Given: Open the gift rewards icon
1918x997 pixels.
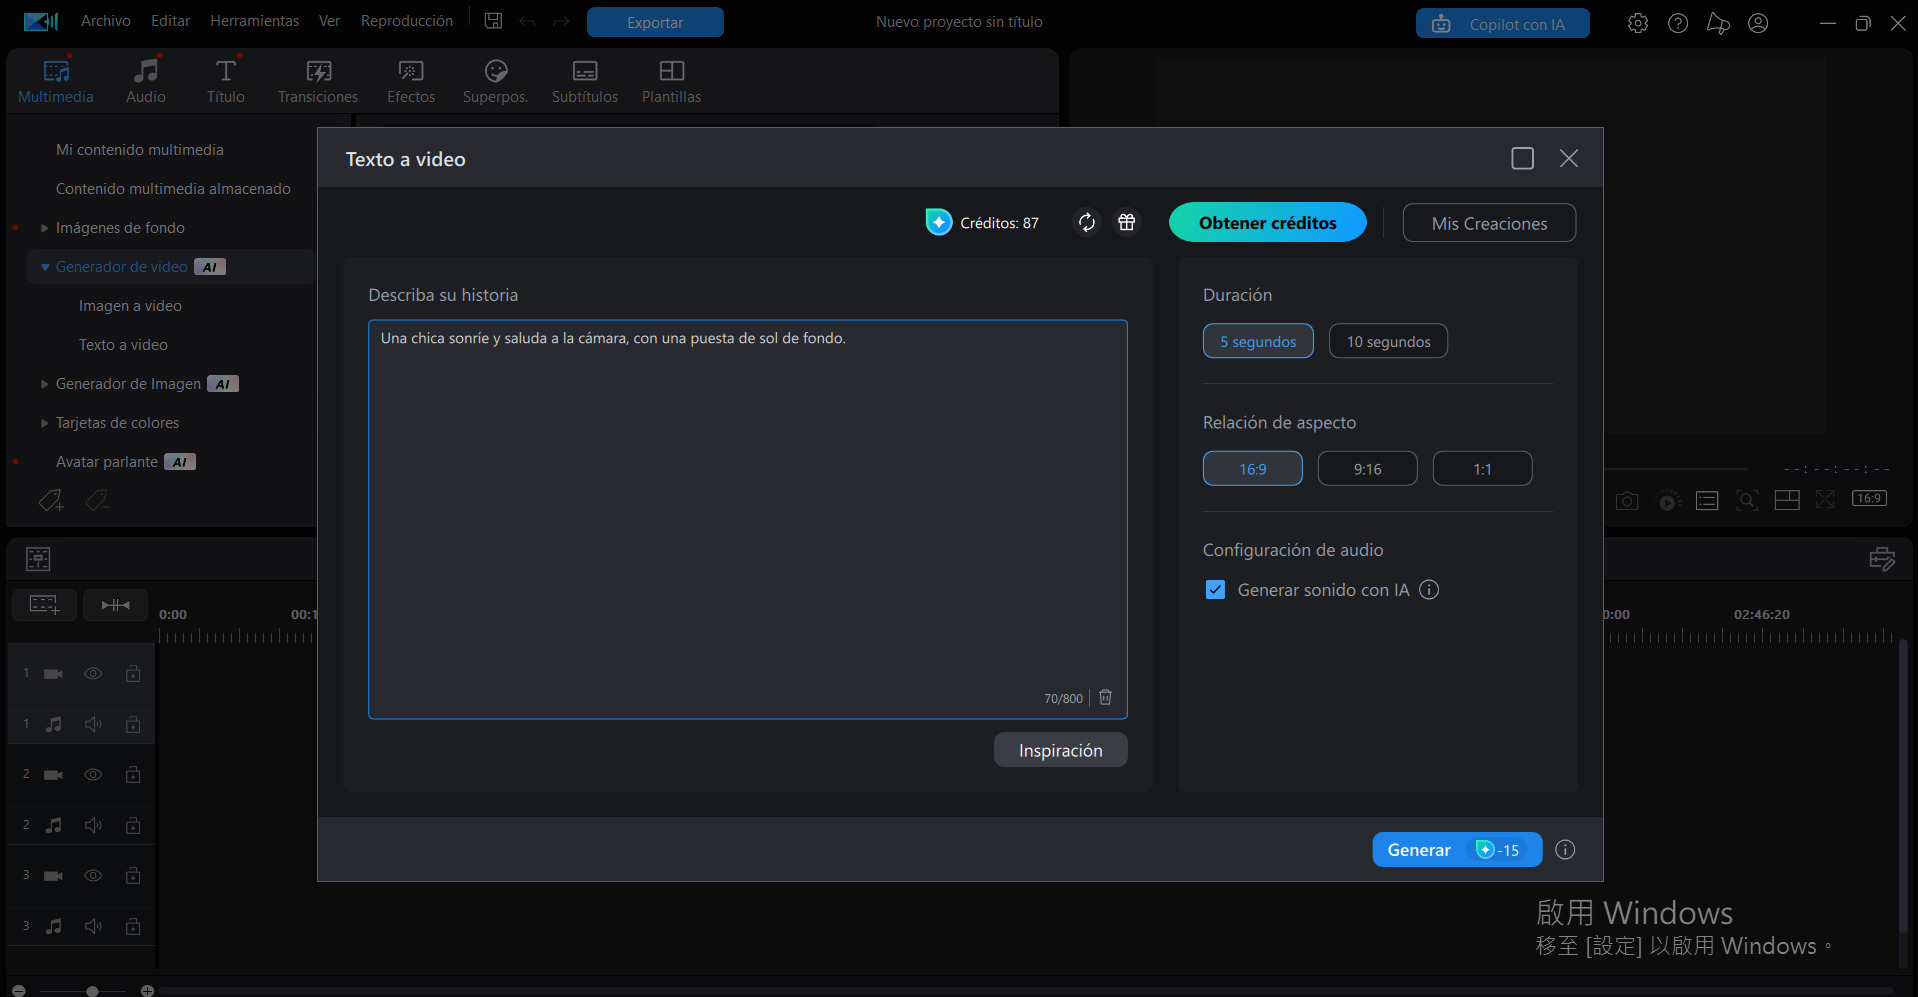Looking at the screenshot, I should 1127,222.
